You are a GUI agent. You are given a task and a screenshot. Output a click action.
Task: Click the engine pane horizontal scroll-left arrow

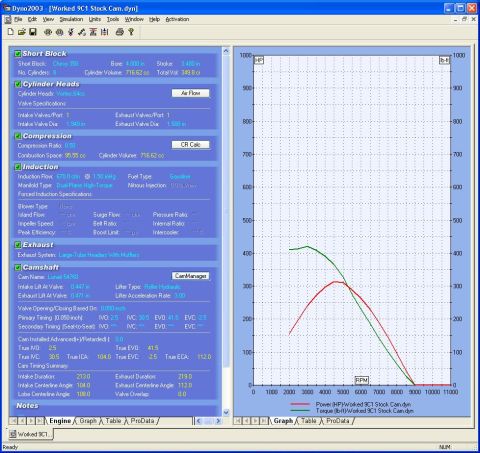199,421
